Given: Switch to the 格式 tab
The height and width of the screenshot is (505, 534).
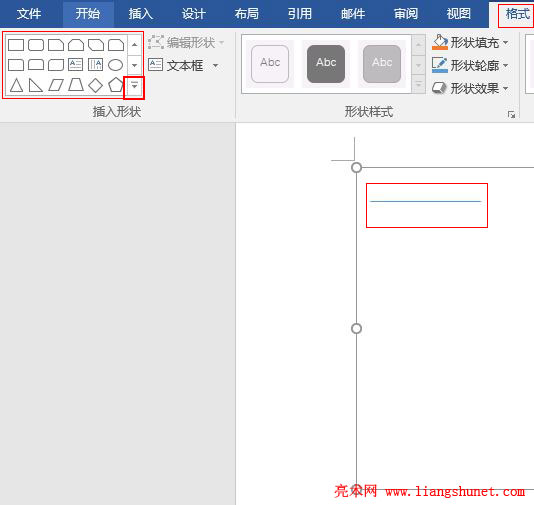Looking at the screenshot, I should [x=517, y=14].
